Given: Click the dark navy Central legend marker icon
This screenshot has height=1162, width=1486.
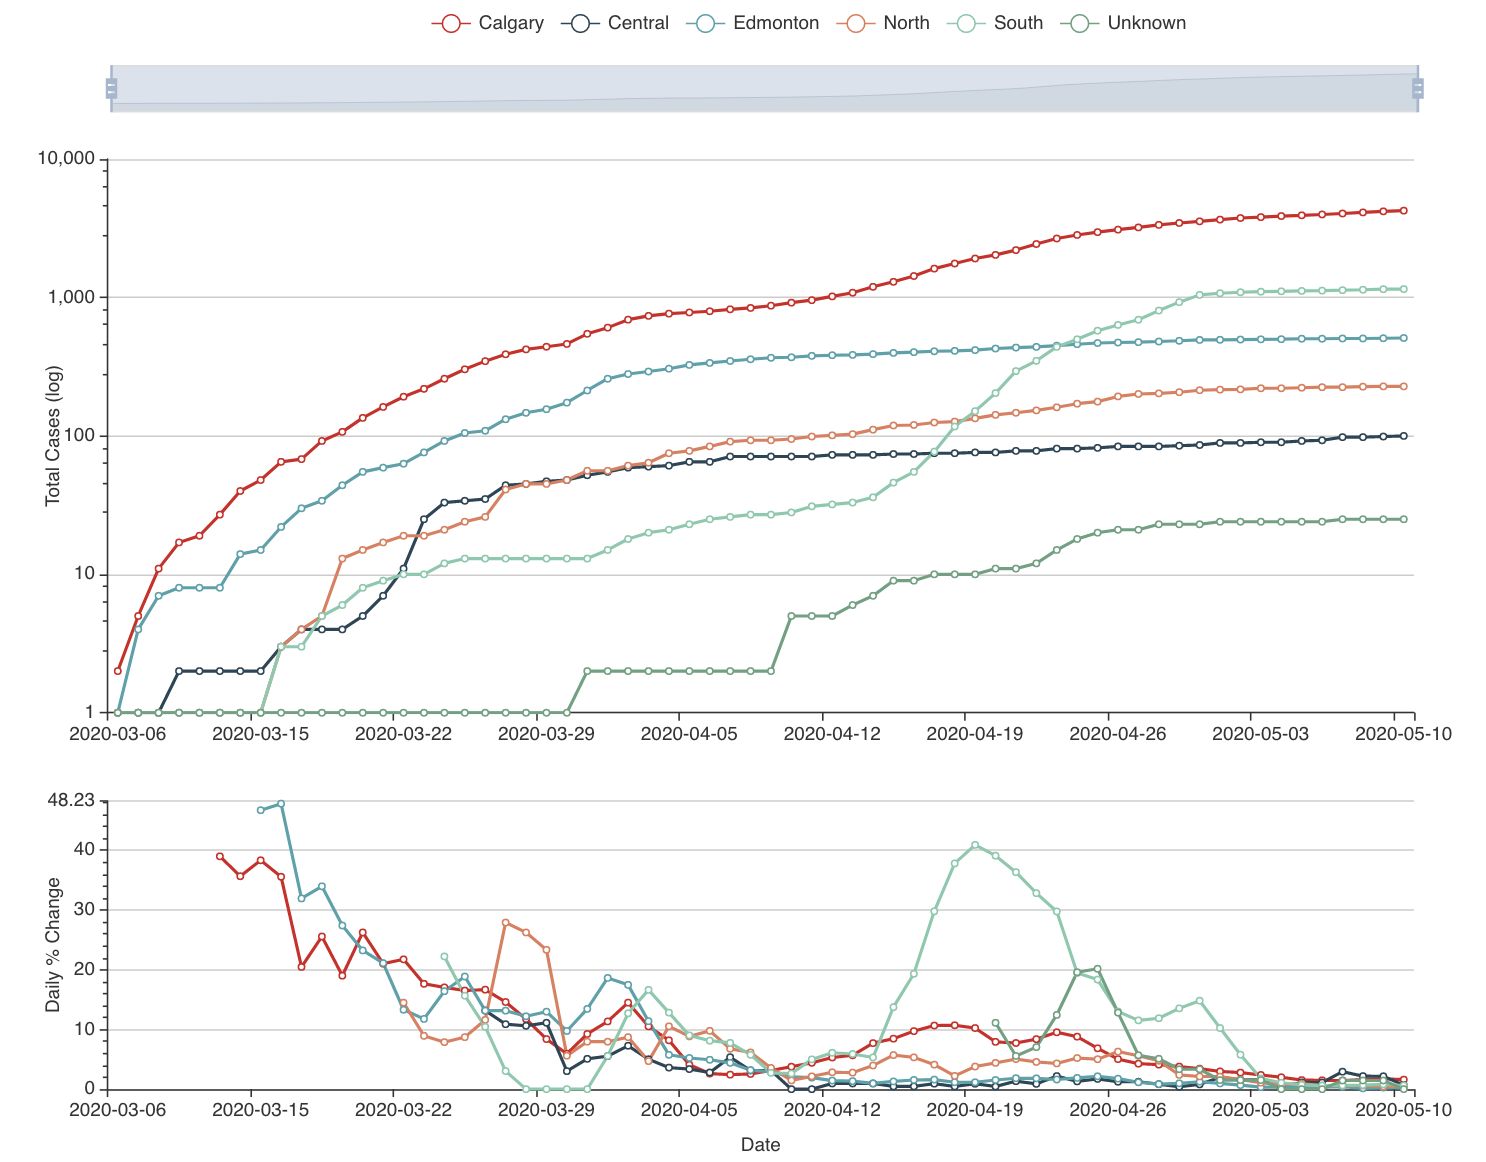Looking at the screenshot, I should point(581,23).
